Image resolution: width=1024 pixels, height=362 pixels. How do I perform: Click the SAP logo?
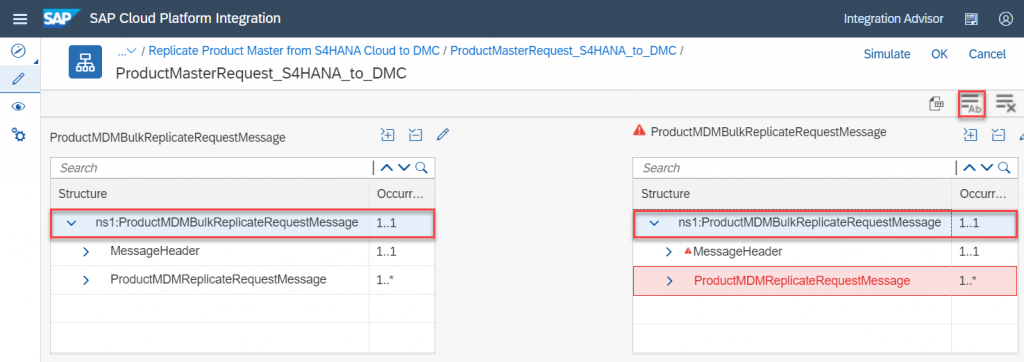(x=61, y=18)
